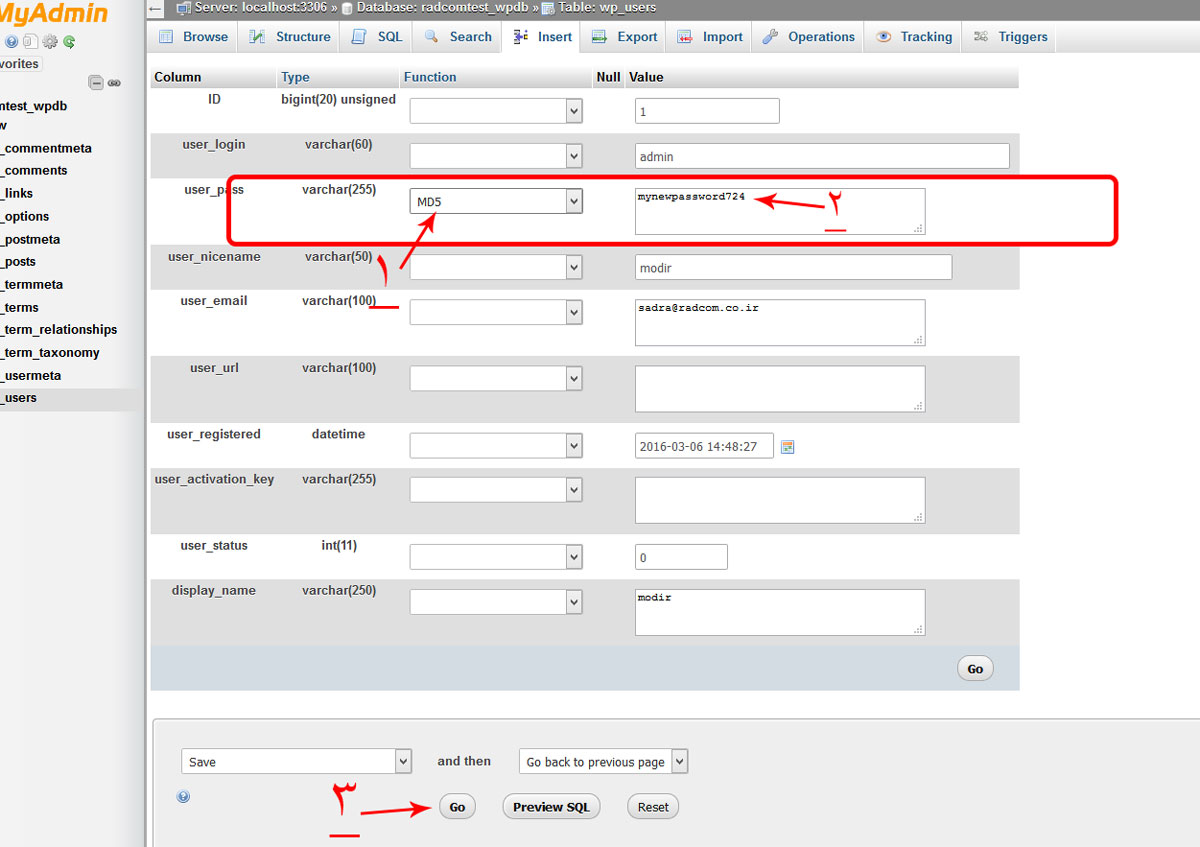Open the copy-document icon in sidebar
The width and height of the screenshot is (1200, 847).
click(30, 42)
